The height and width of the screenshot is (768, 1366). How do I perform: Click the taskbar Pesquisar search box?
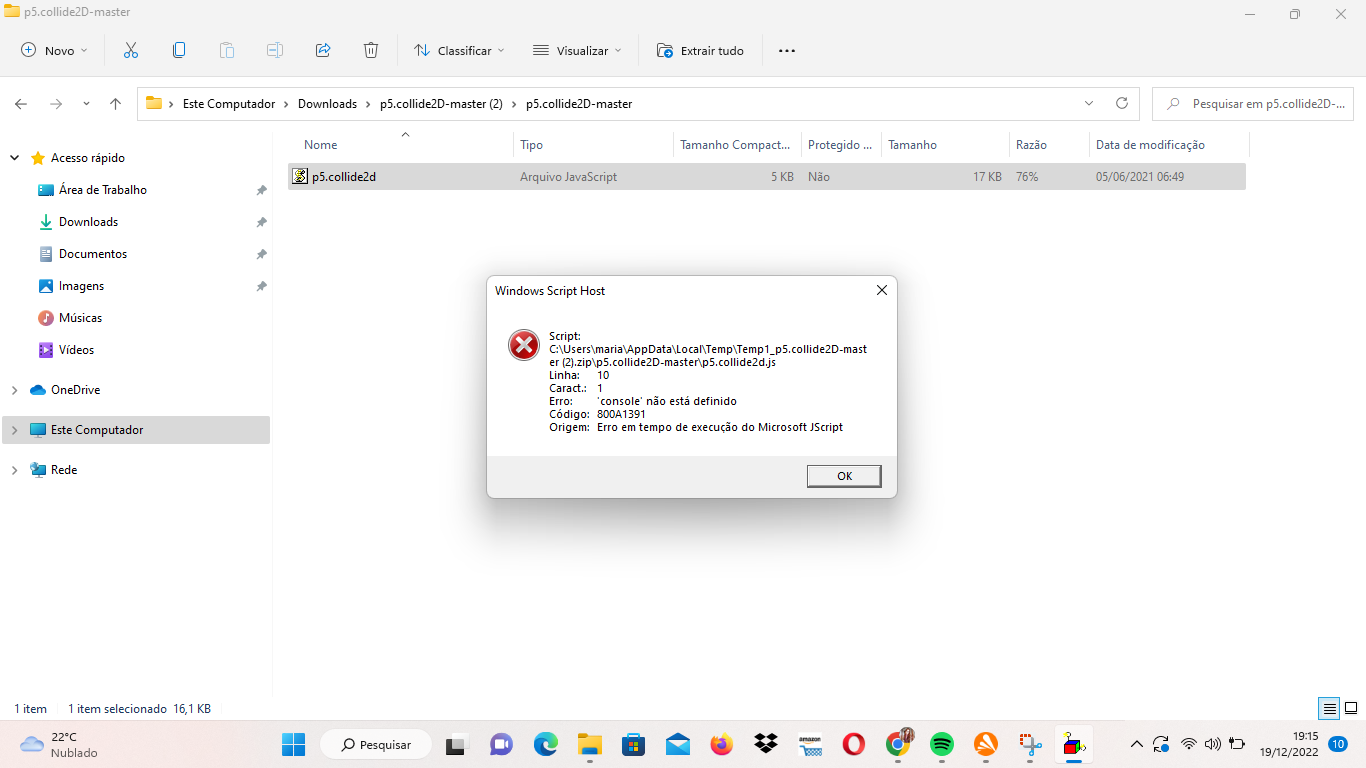[376, 744]
